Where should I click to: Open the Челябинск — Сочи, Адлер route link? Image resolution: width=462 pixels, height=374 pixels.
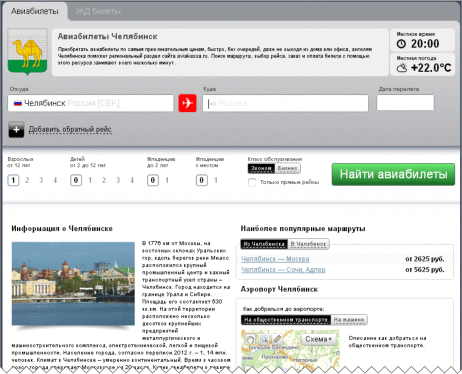coord(283,270)
